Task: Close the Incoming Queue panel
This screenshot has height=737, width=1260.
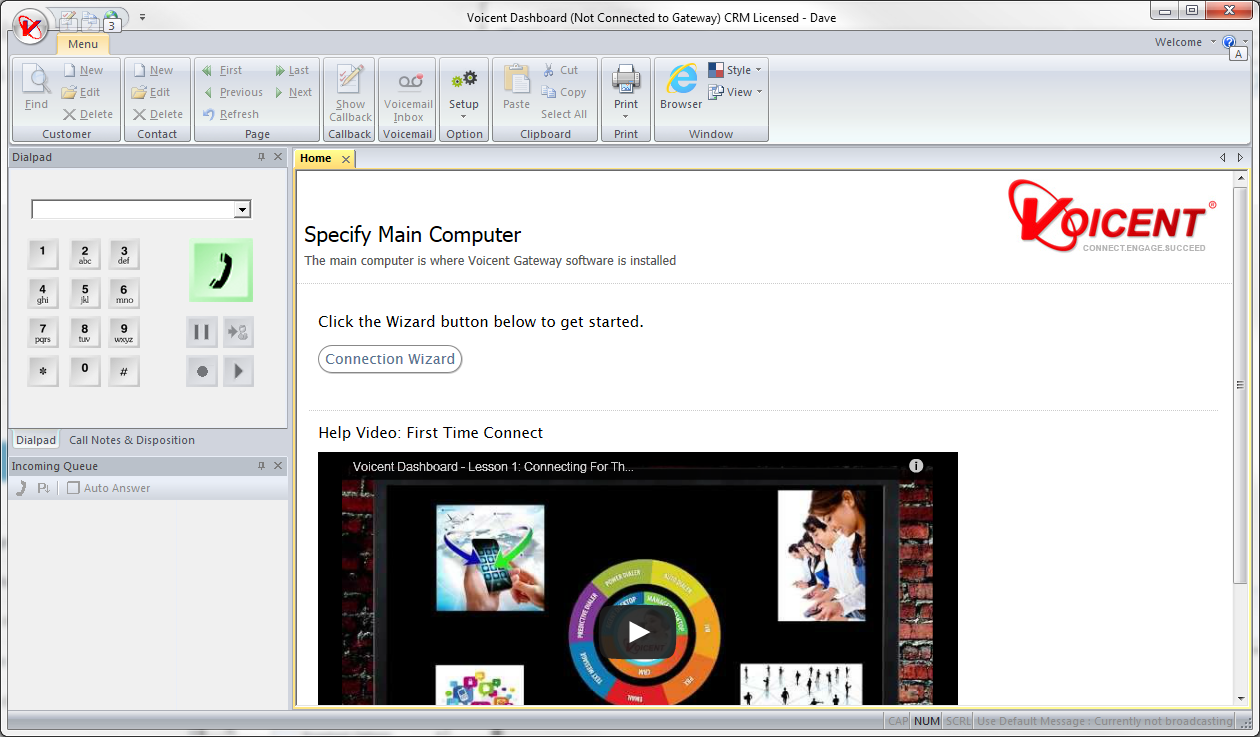Action: pos(278,466)
